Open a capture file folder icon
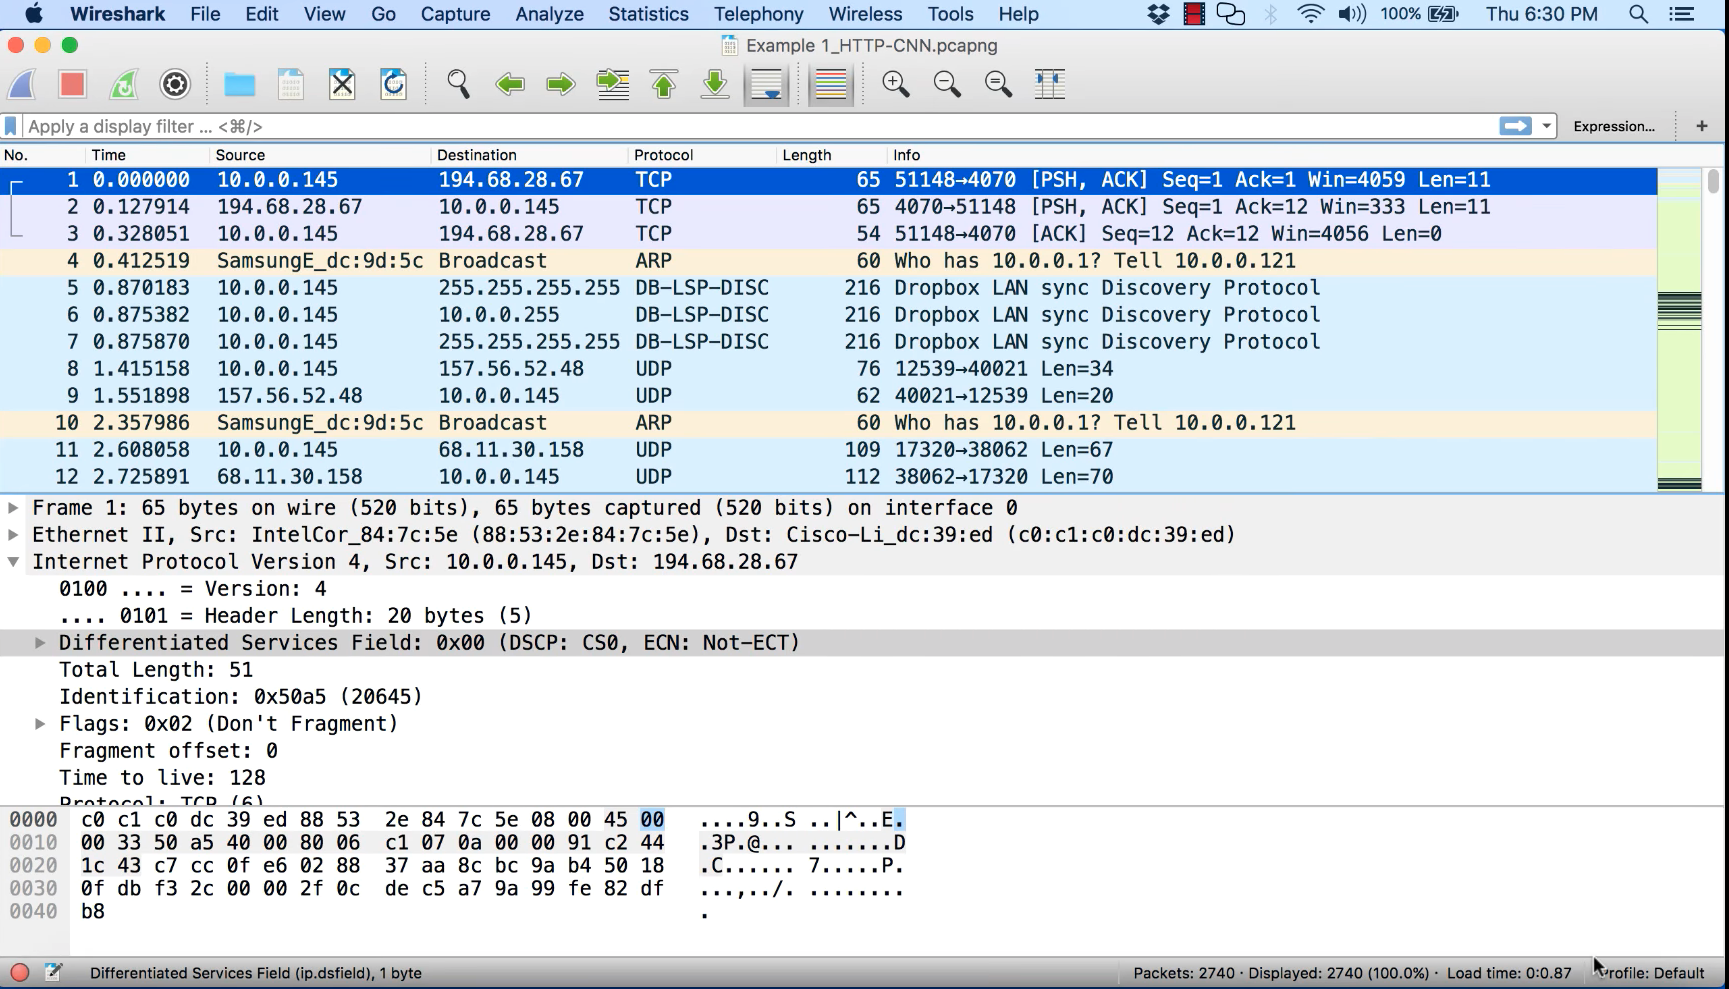Image resolution: width=1729 pixels, height=989 pixels. [x=239, y=85]
